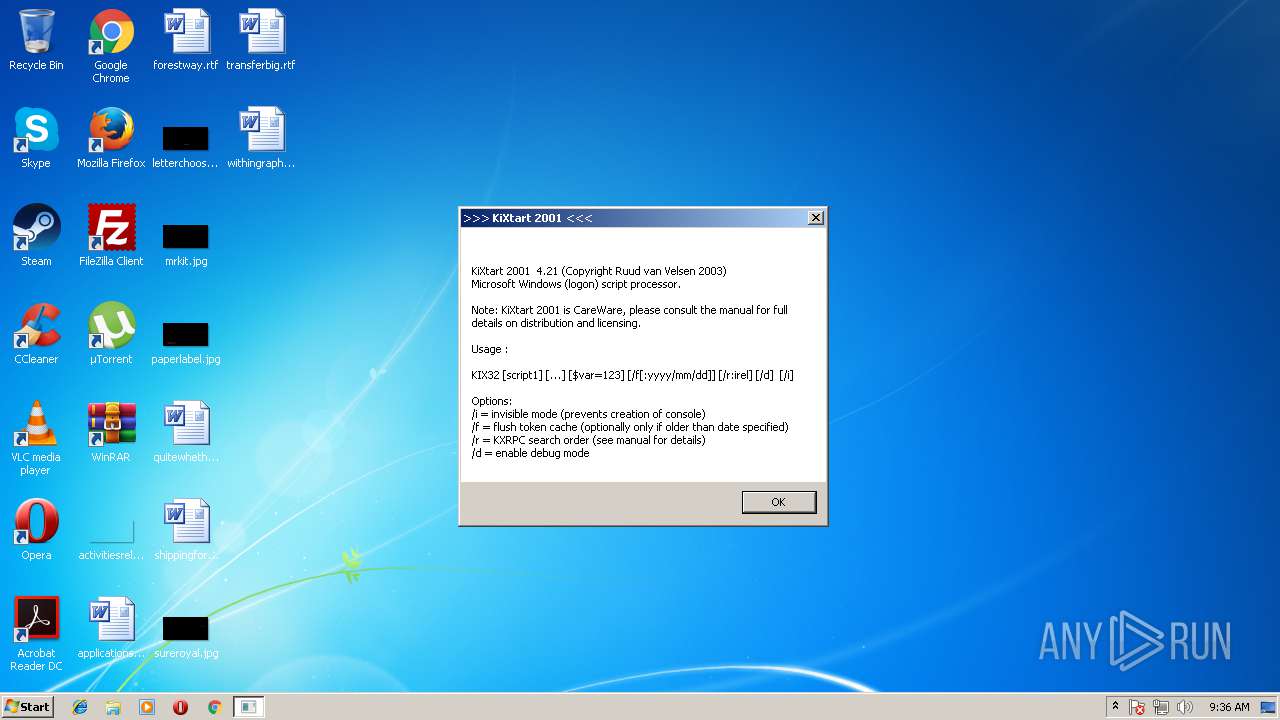Launch Internet Explorer from the taskbar

(80, 707)
